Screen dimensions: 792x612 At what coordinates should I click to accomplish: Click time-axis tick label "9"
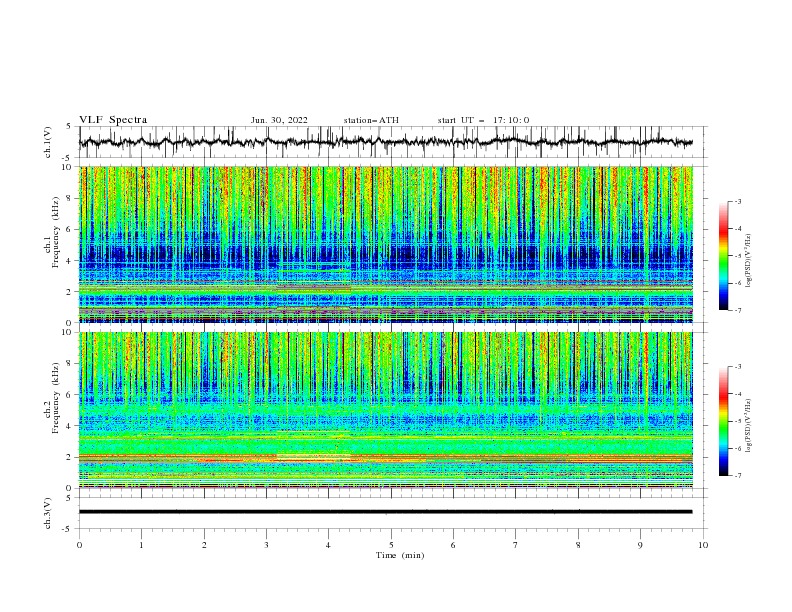[640, 545]
